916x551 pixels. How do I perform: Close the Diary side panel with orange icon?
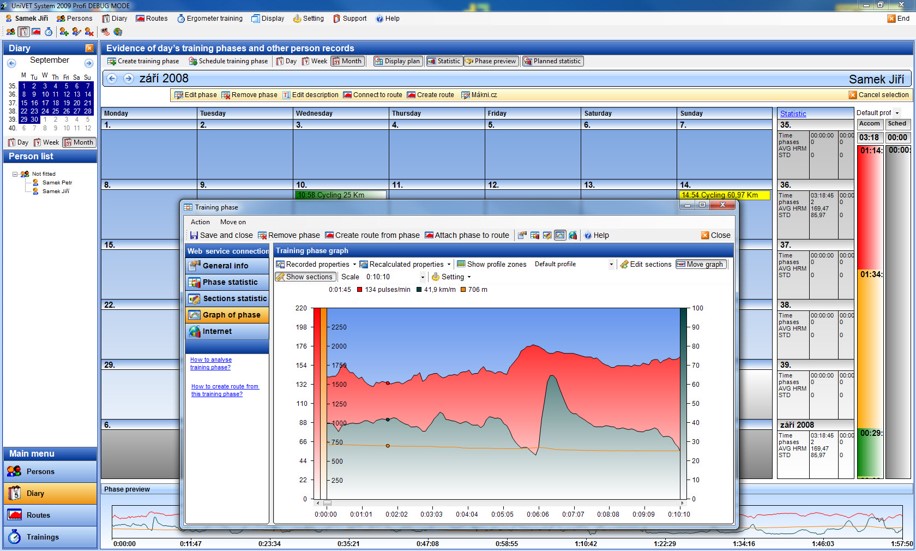[x=89, y=48]
